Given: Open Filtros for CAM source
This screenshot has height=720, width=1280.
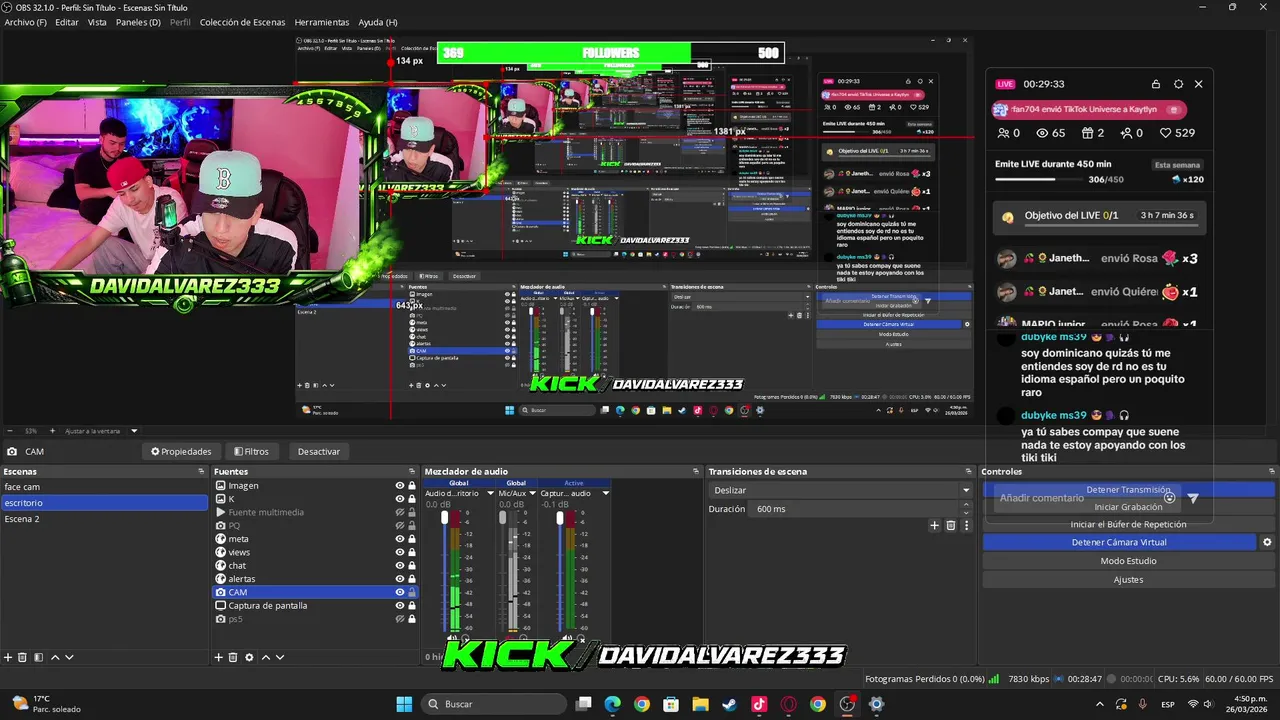Looking at the screenshot, I should (x=251, y=451).
